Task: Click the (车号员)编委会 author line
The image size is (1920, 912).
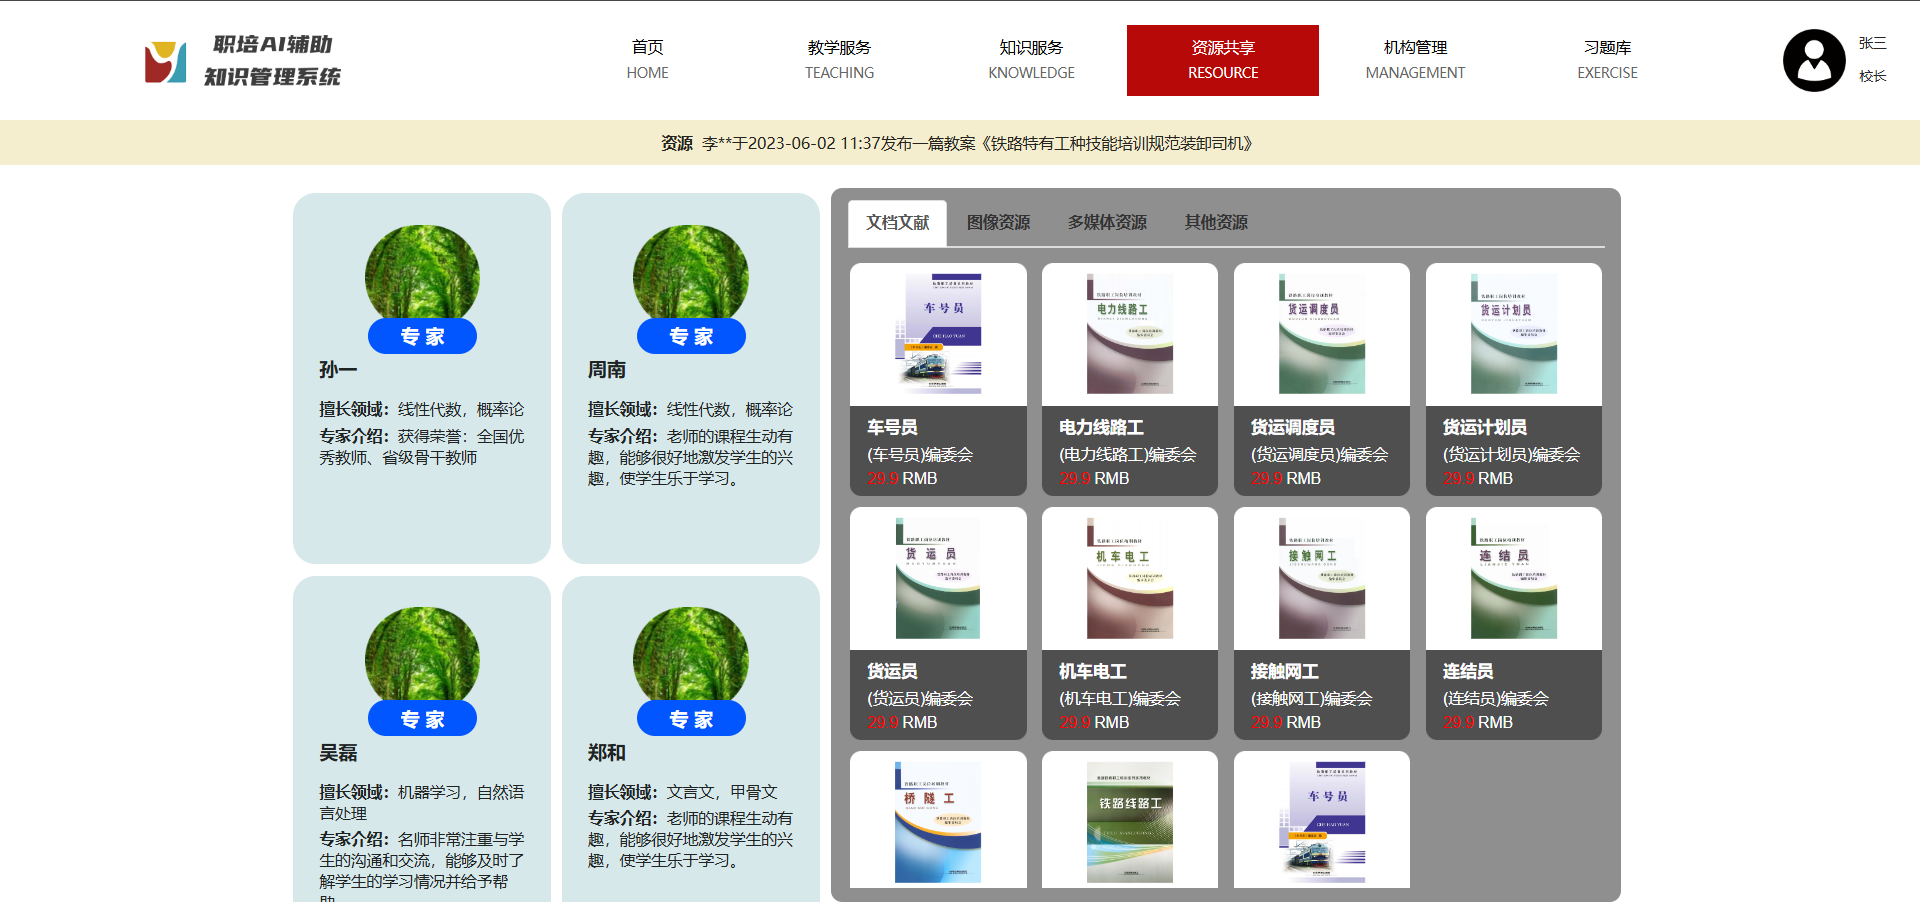Action: (920, 454)
